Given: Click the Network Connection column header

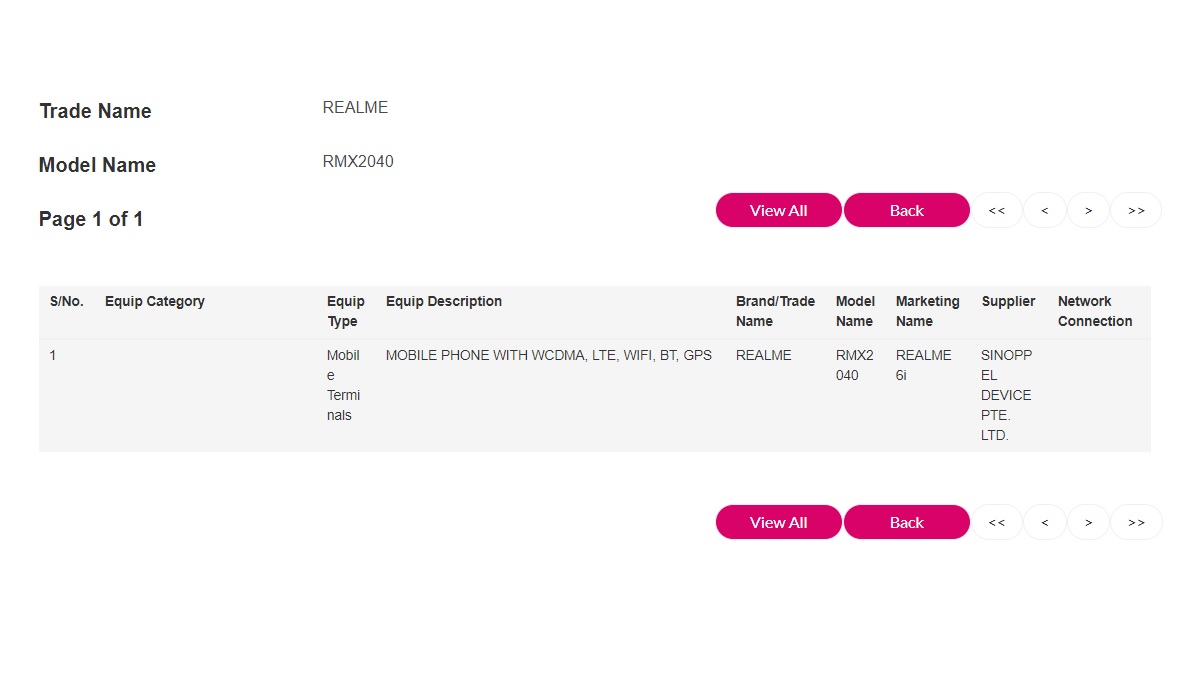Looking at the screenshot, I should tap(1094, 311).
